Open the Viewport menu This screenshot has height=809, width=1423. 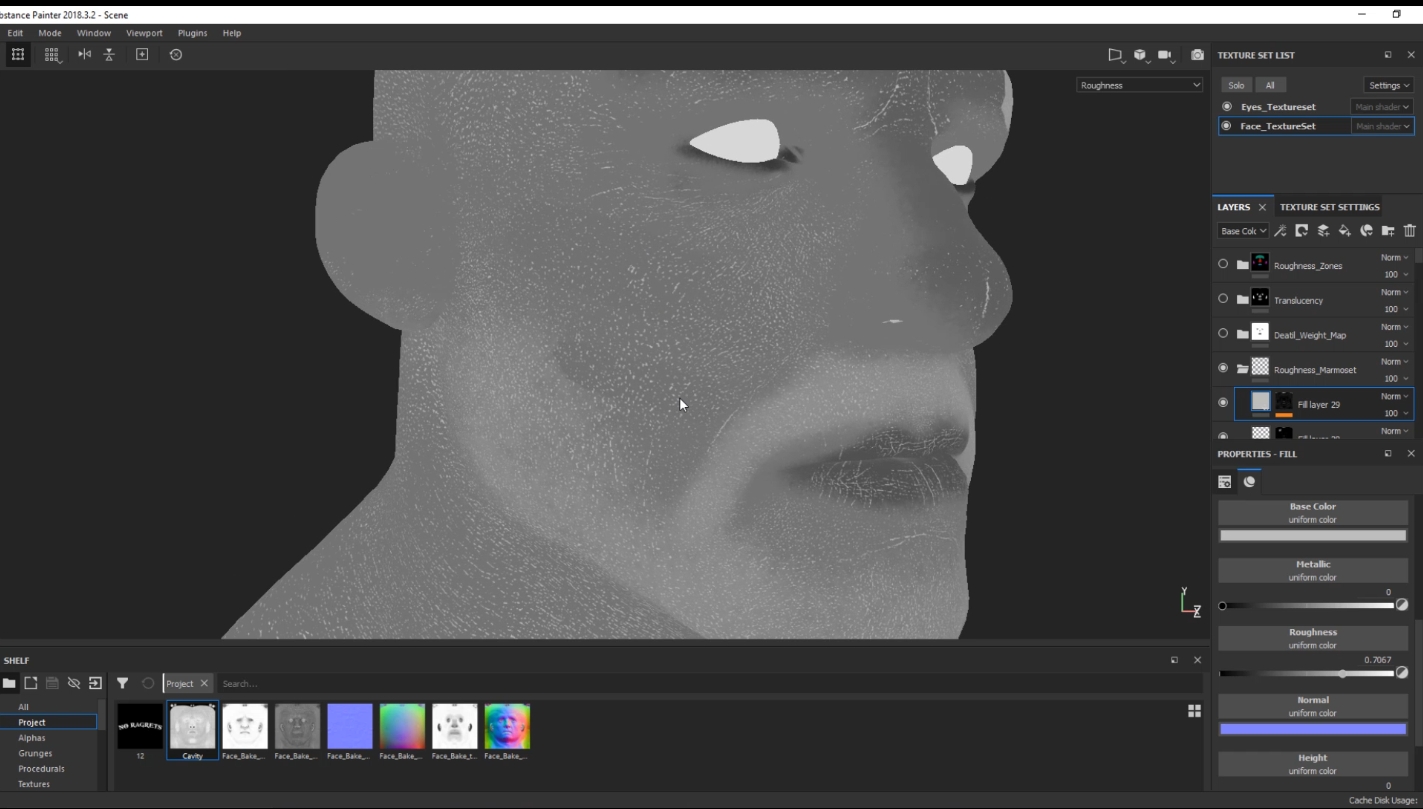click(144, 33)
